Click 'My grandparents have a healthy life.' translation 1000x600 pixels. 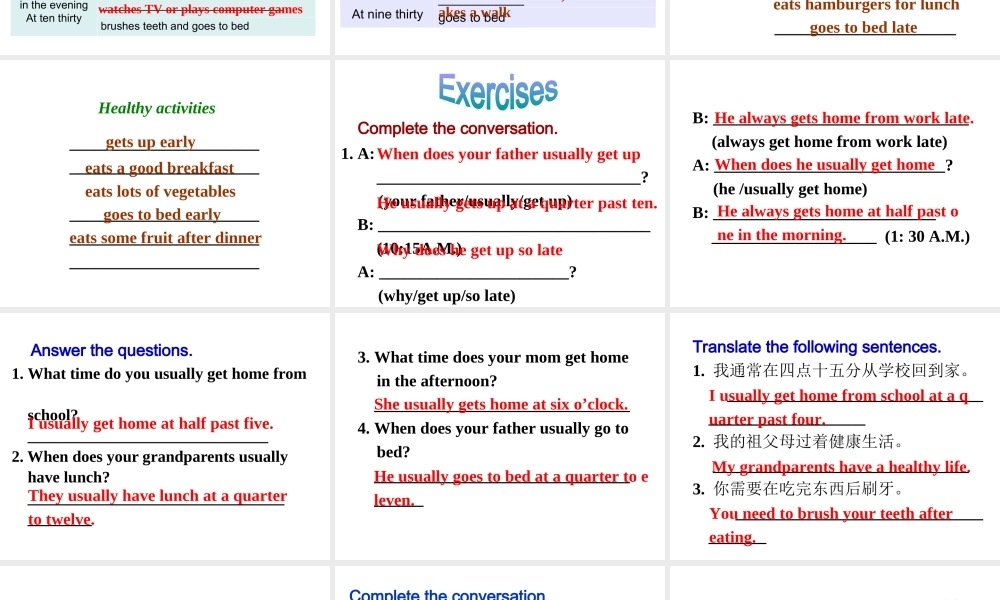point(840,467)
